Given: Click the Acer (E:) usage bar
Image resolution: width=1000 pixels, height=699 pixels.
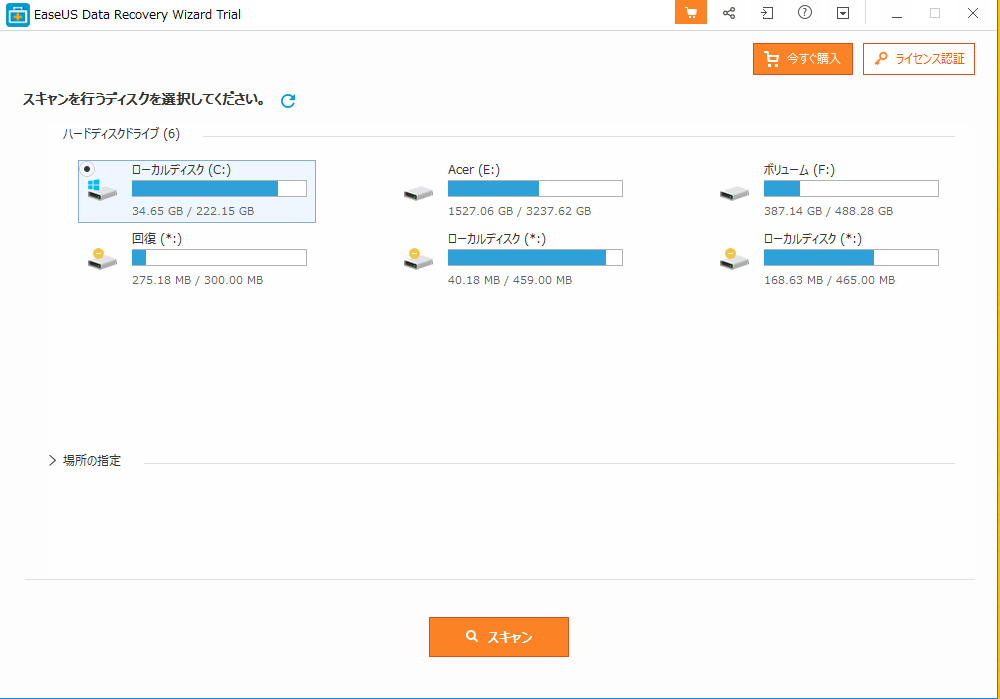Looking at the screenshot, I should click(535, 189).
